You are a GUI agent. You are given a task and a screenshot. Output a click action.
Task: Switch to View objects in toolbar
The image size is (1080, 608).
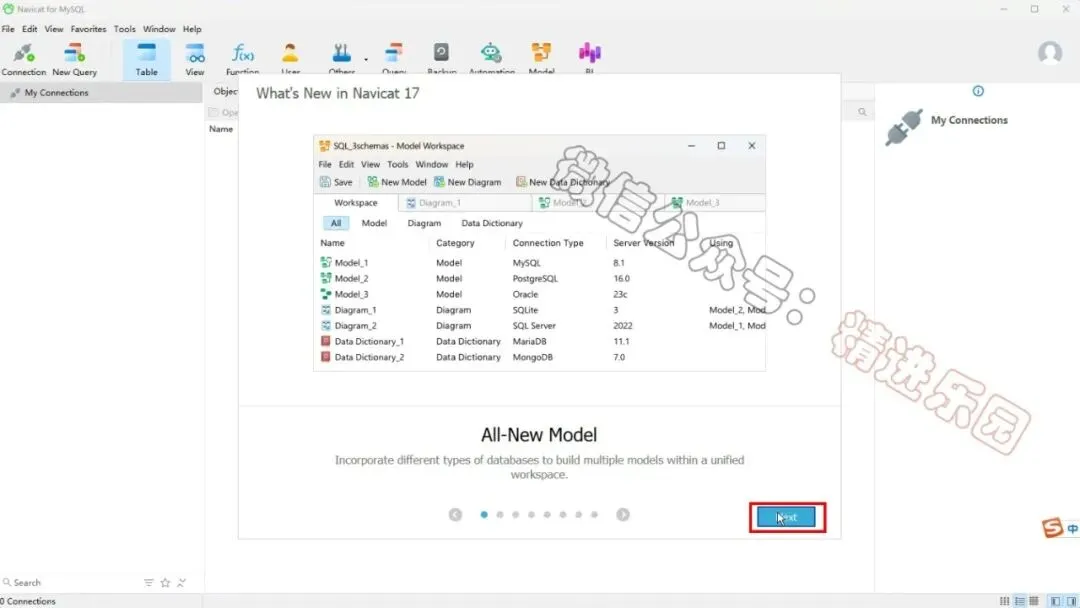point(195,59)
